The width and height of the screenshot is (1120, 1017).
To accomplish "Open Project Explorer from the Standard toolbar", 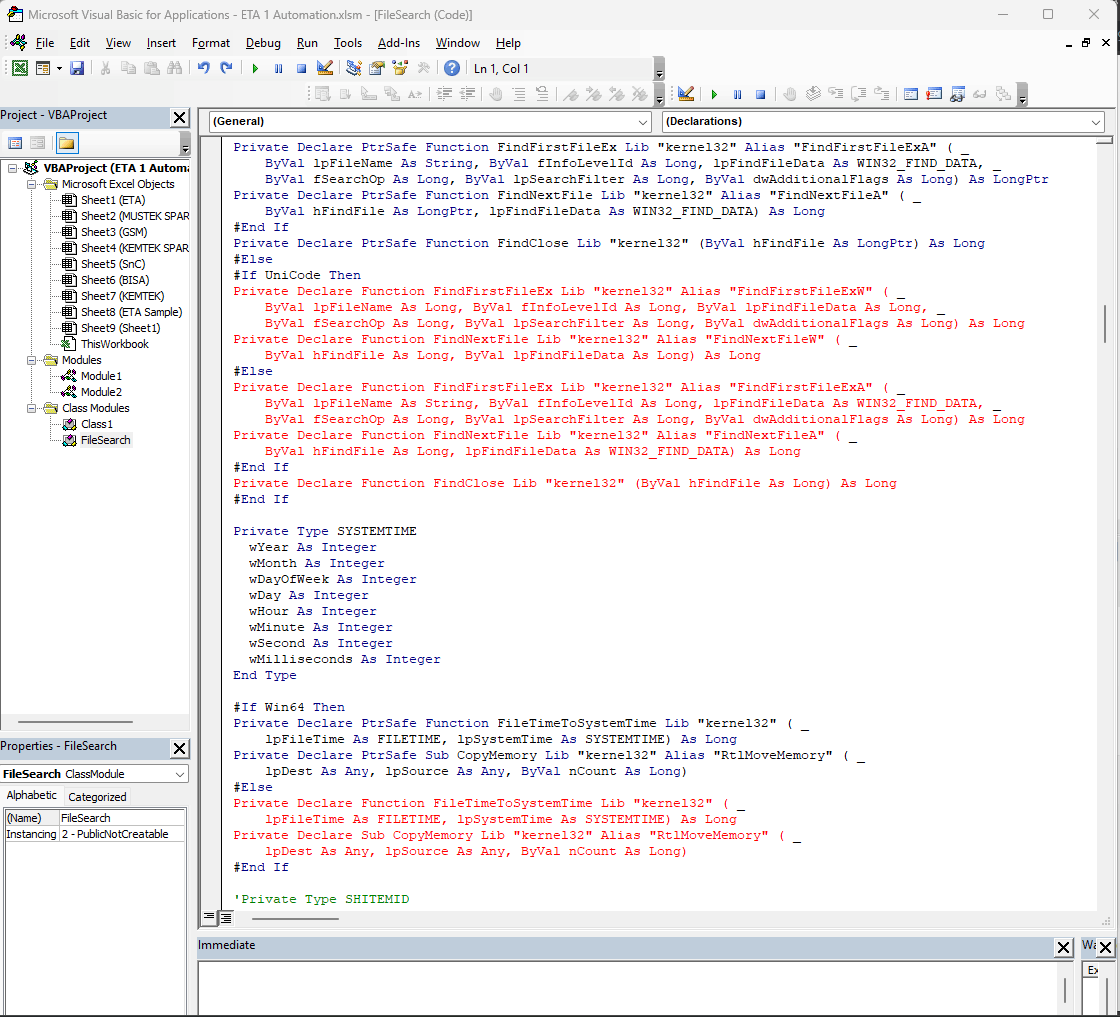I will coord(354,69).
